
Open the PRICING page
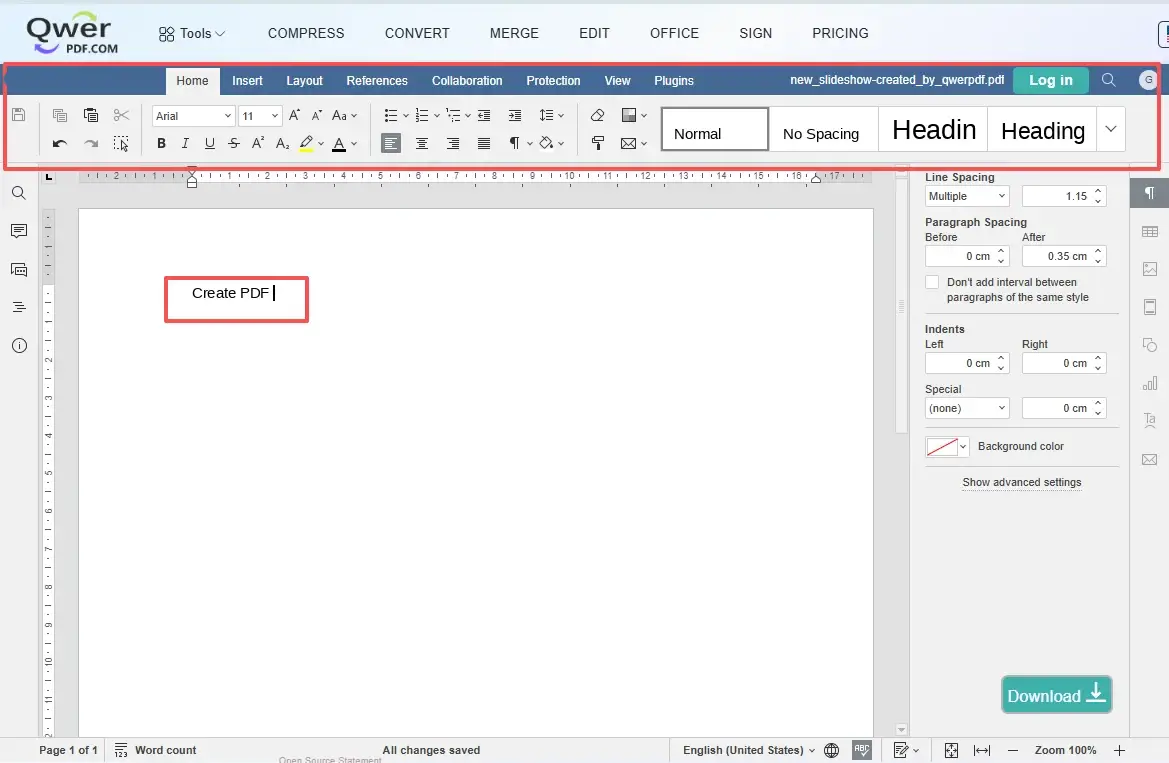tap(840, 34)
